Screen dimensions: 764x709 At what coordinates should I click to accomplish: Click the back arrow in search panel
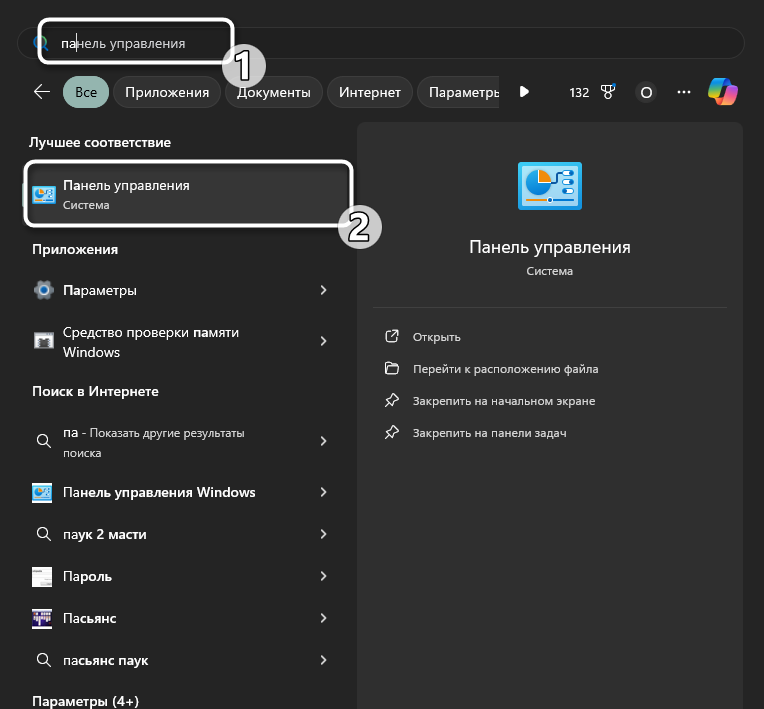click(41, 92)
